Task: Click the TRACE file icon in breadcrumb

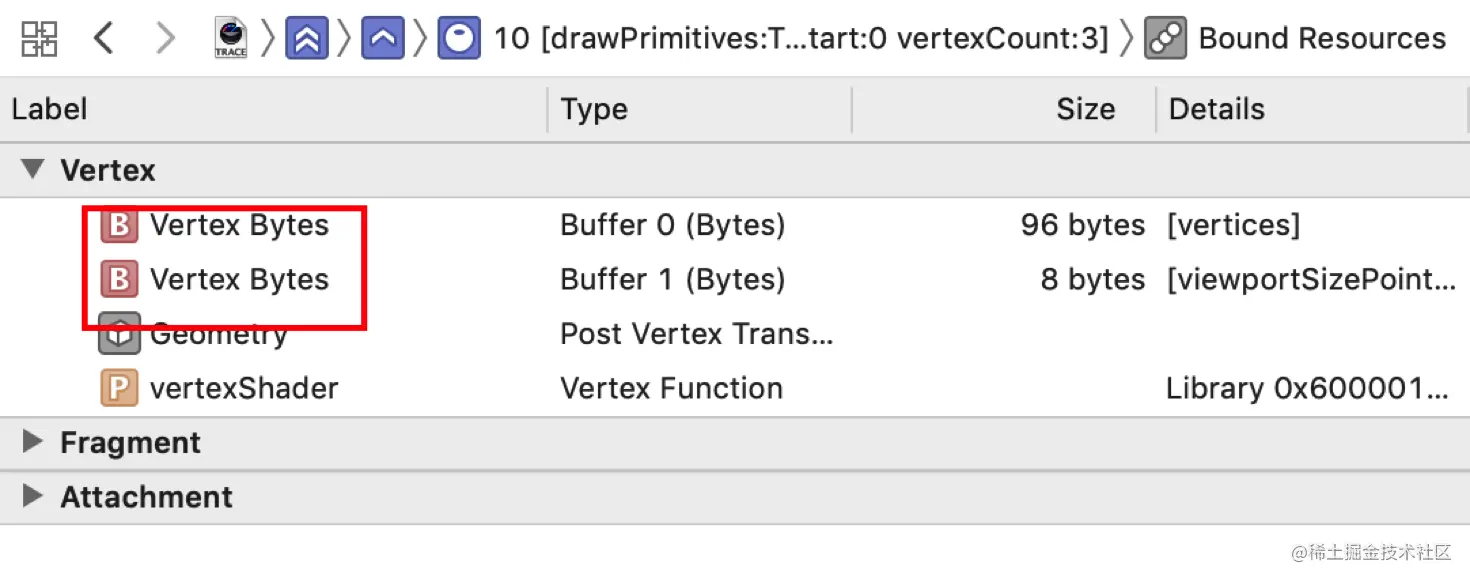Action: point(231,39)
